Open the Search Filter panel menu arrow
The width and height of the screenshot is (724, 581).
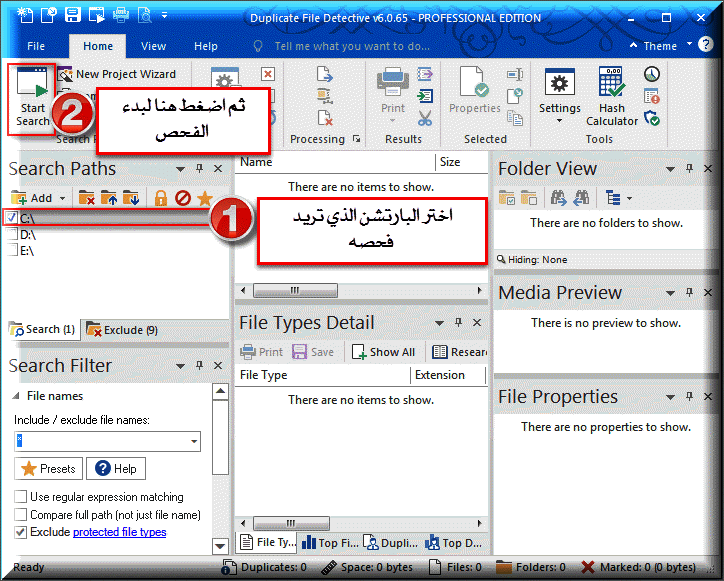tap(181, 366)
